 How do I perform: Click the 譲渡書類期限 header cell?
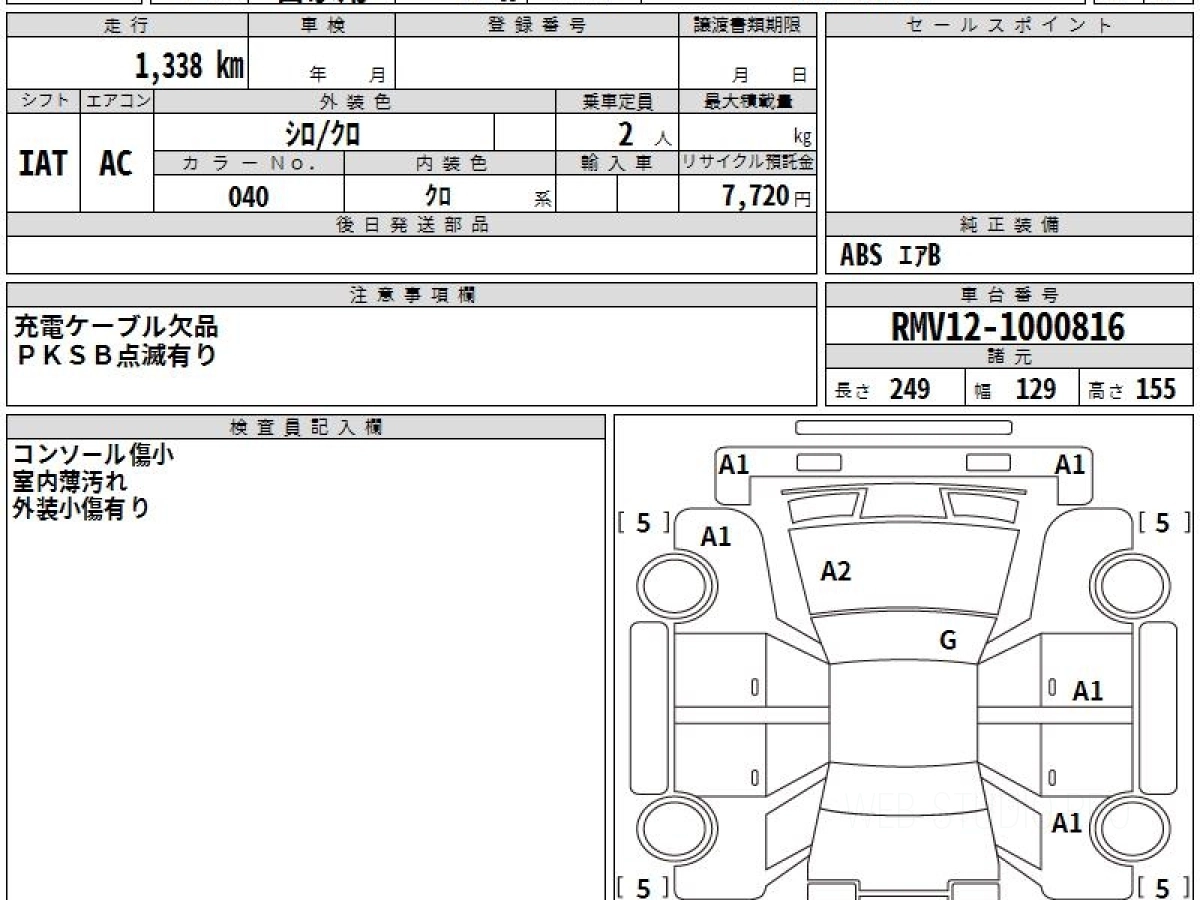click(748, 26)
